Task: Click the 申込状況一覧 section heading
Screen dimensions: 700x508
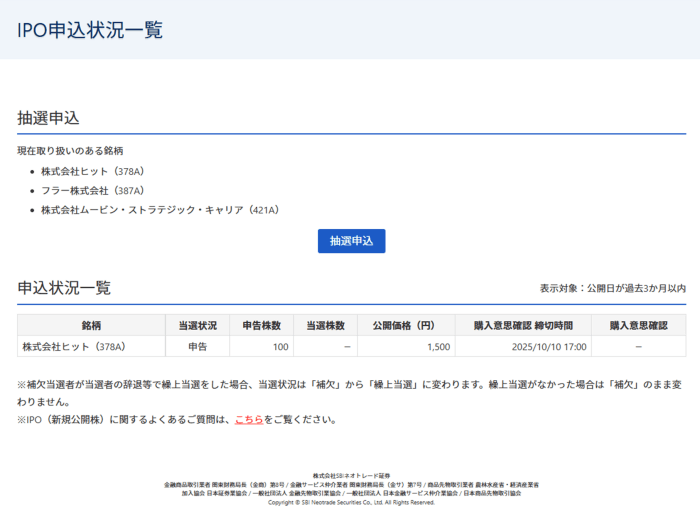Action: pyautogui.click(x=64, y=288)
